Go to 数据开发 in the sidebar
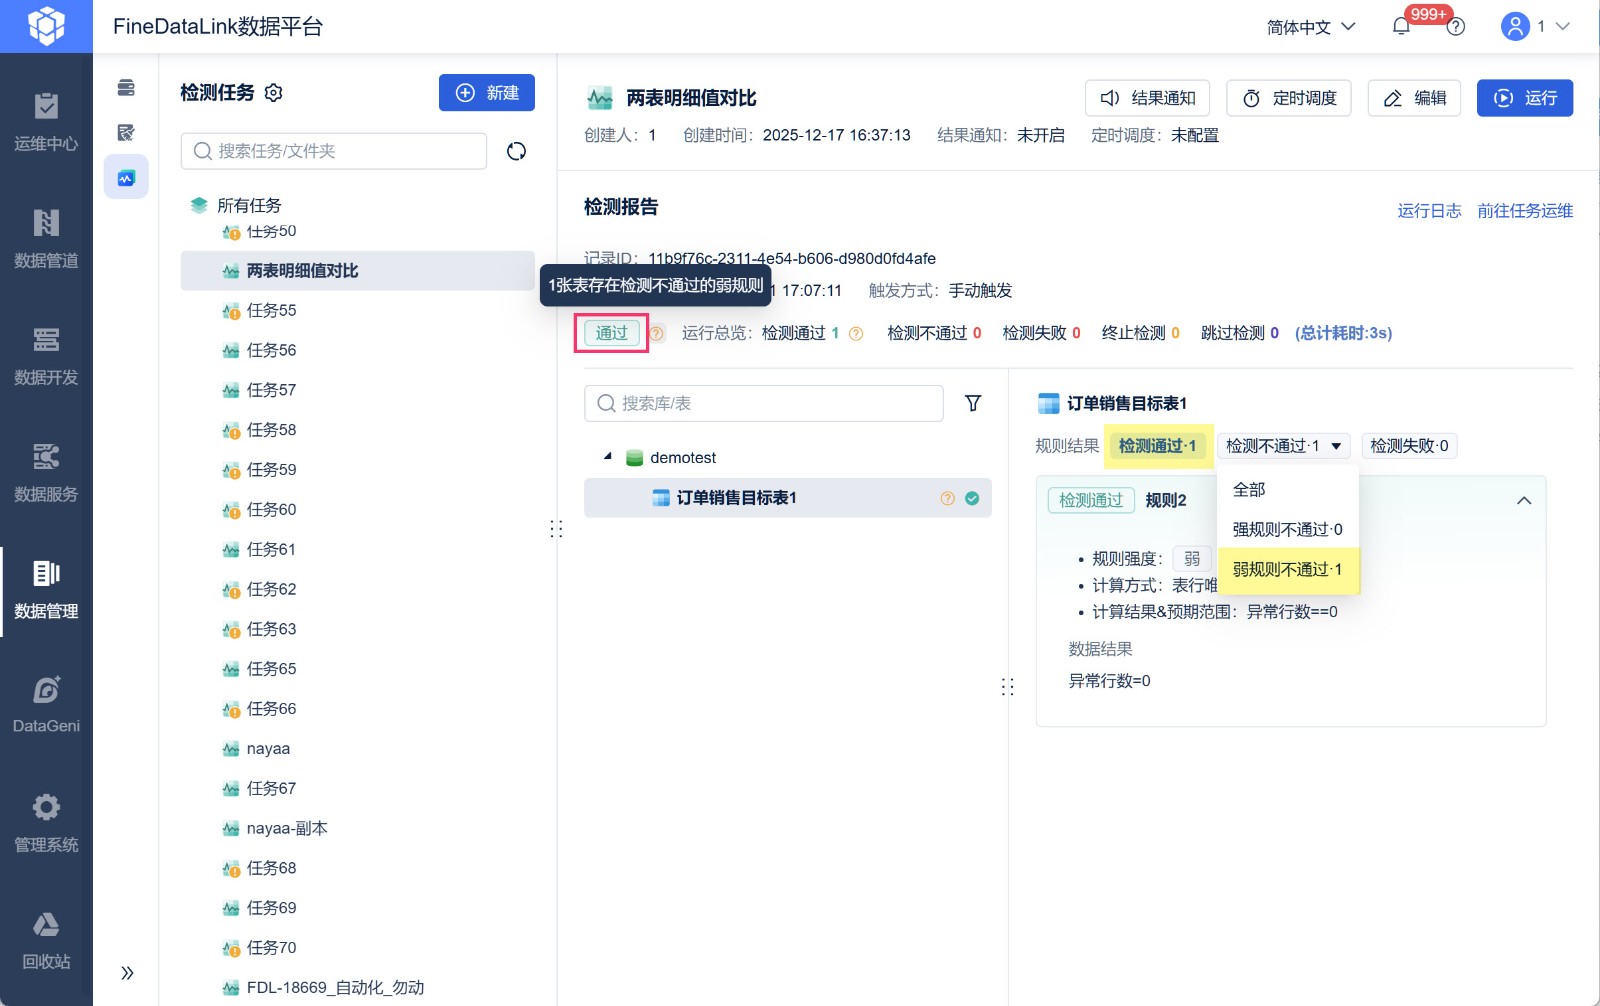Viewport: 1600px width, 1006px height. click(46, 356)
